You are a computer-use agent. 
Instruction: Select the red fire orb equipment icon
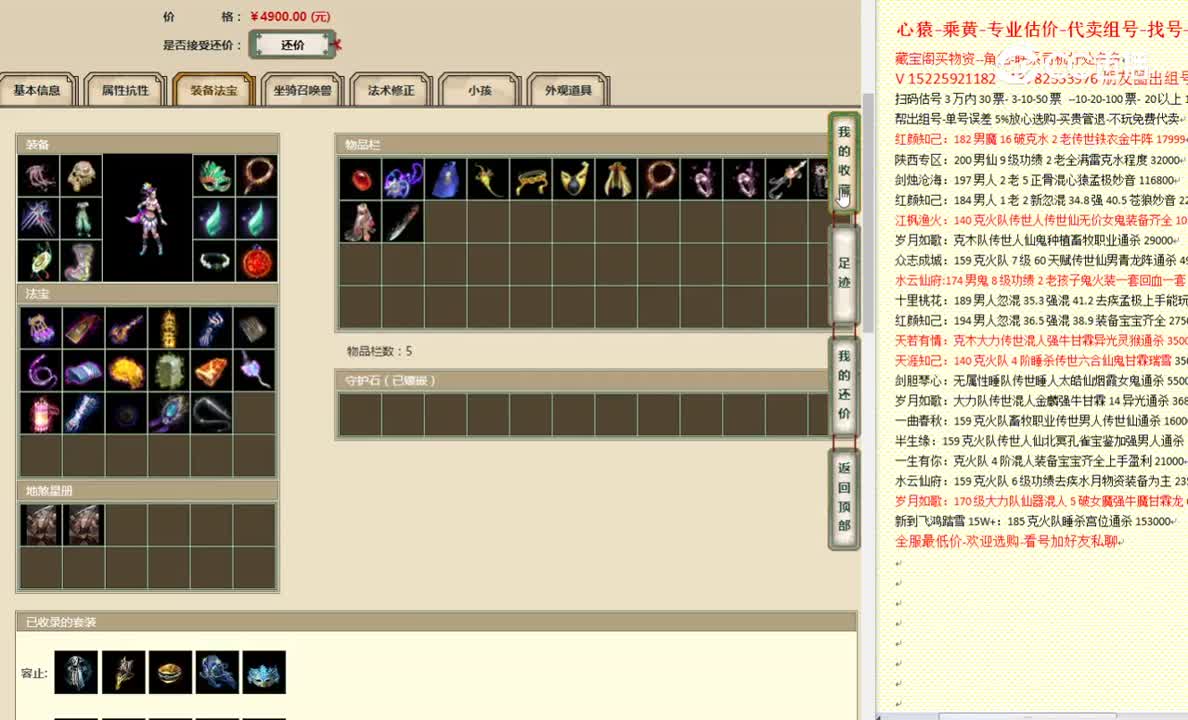click(x=258, y=261)
